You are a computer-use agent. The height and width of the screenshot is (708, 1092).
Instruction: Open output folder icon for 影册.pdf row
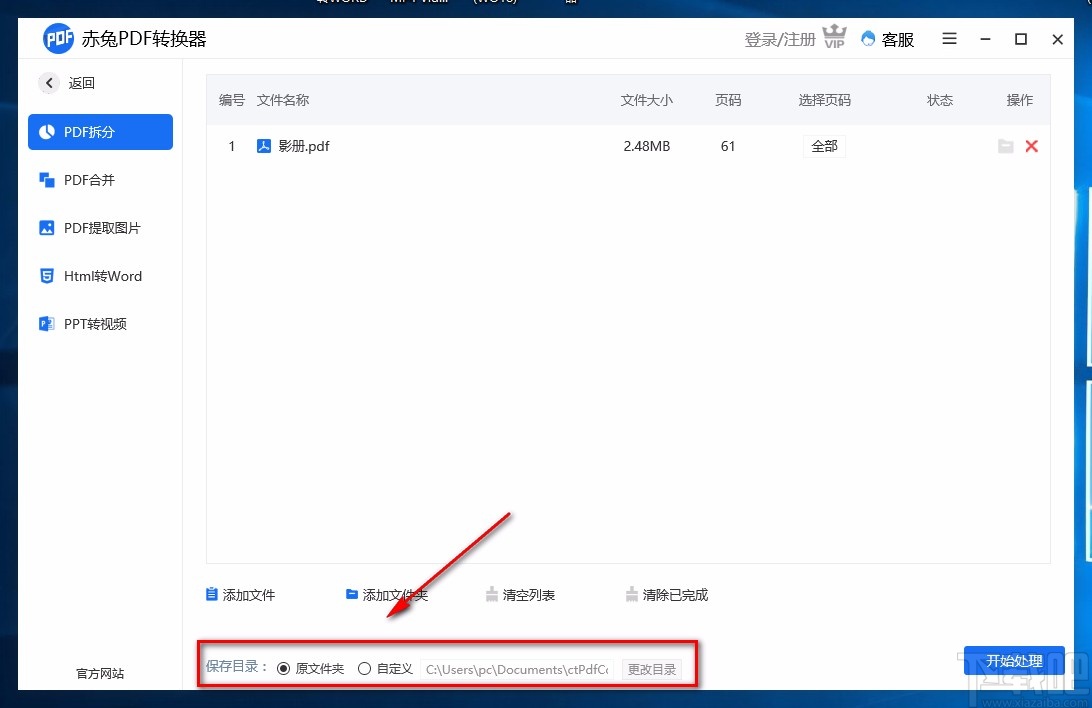(1006, 146)
